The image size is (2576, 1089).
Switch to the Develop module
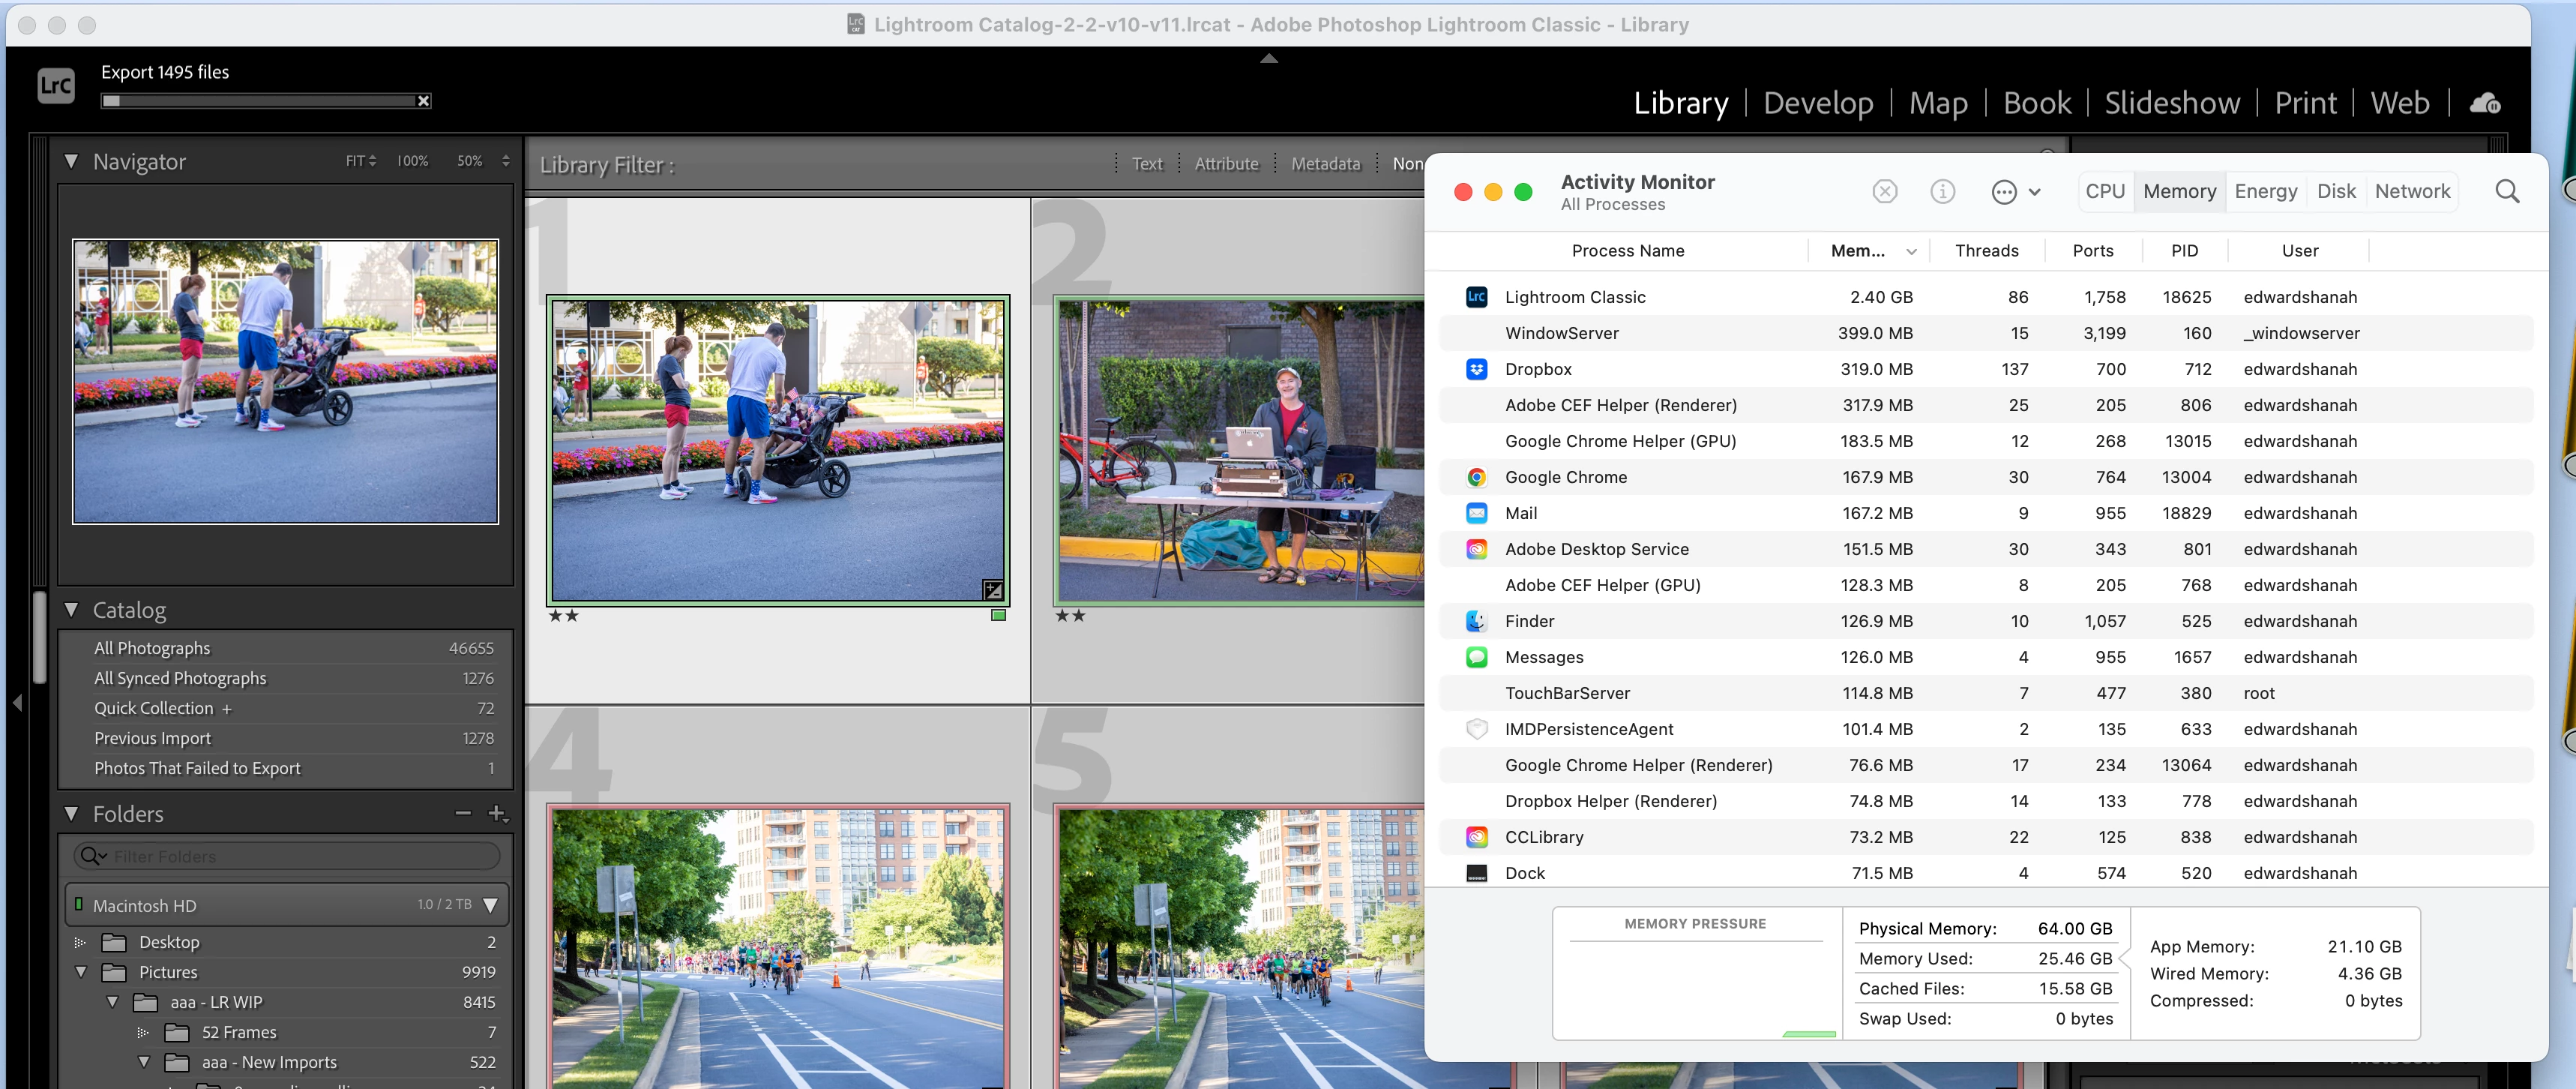point(1817,103)
